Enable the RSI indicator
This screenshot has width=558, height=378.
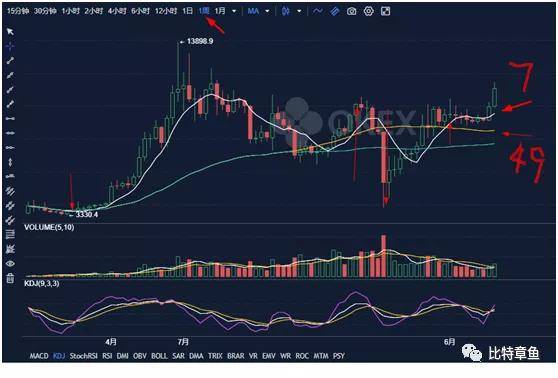click(x=107, y=356)
